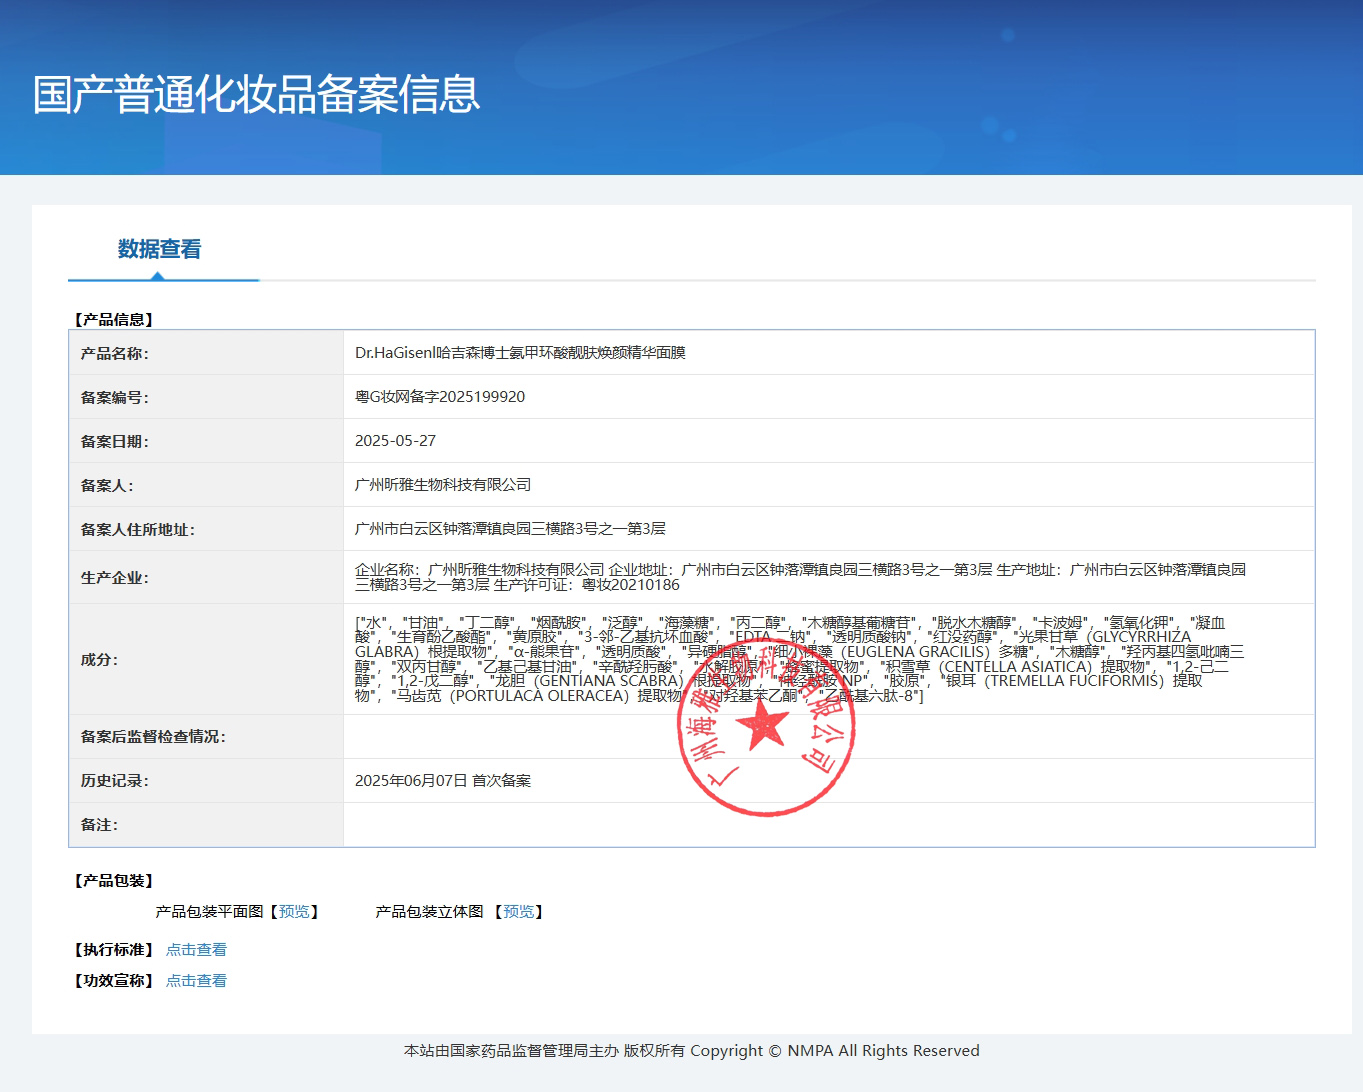1363x1092 pixels.
Task: Select the 数据查看 tab
Action: [x=160, y=249]
